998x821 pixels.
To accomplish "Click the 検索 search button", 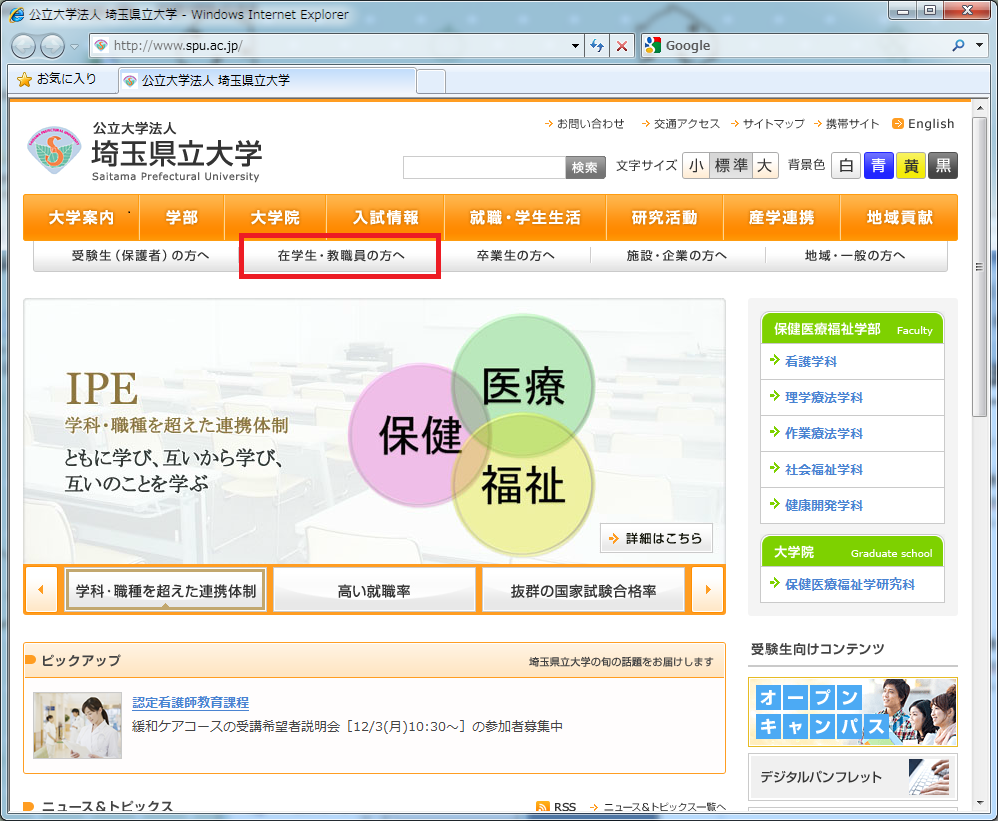I will pyautogui.click(x=585, y=167).
